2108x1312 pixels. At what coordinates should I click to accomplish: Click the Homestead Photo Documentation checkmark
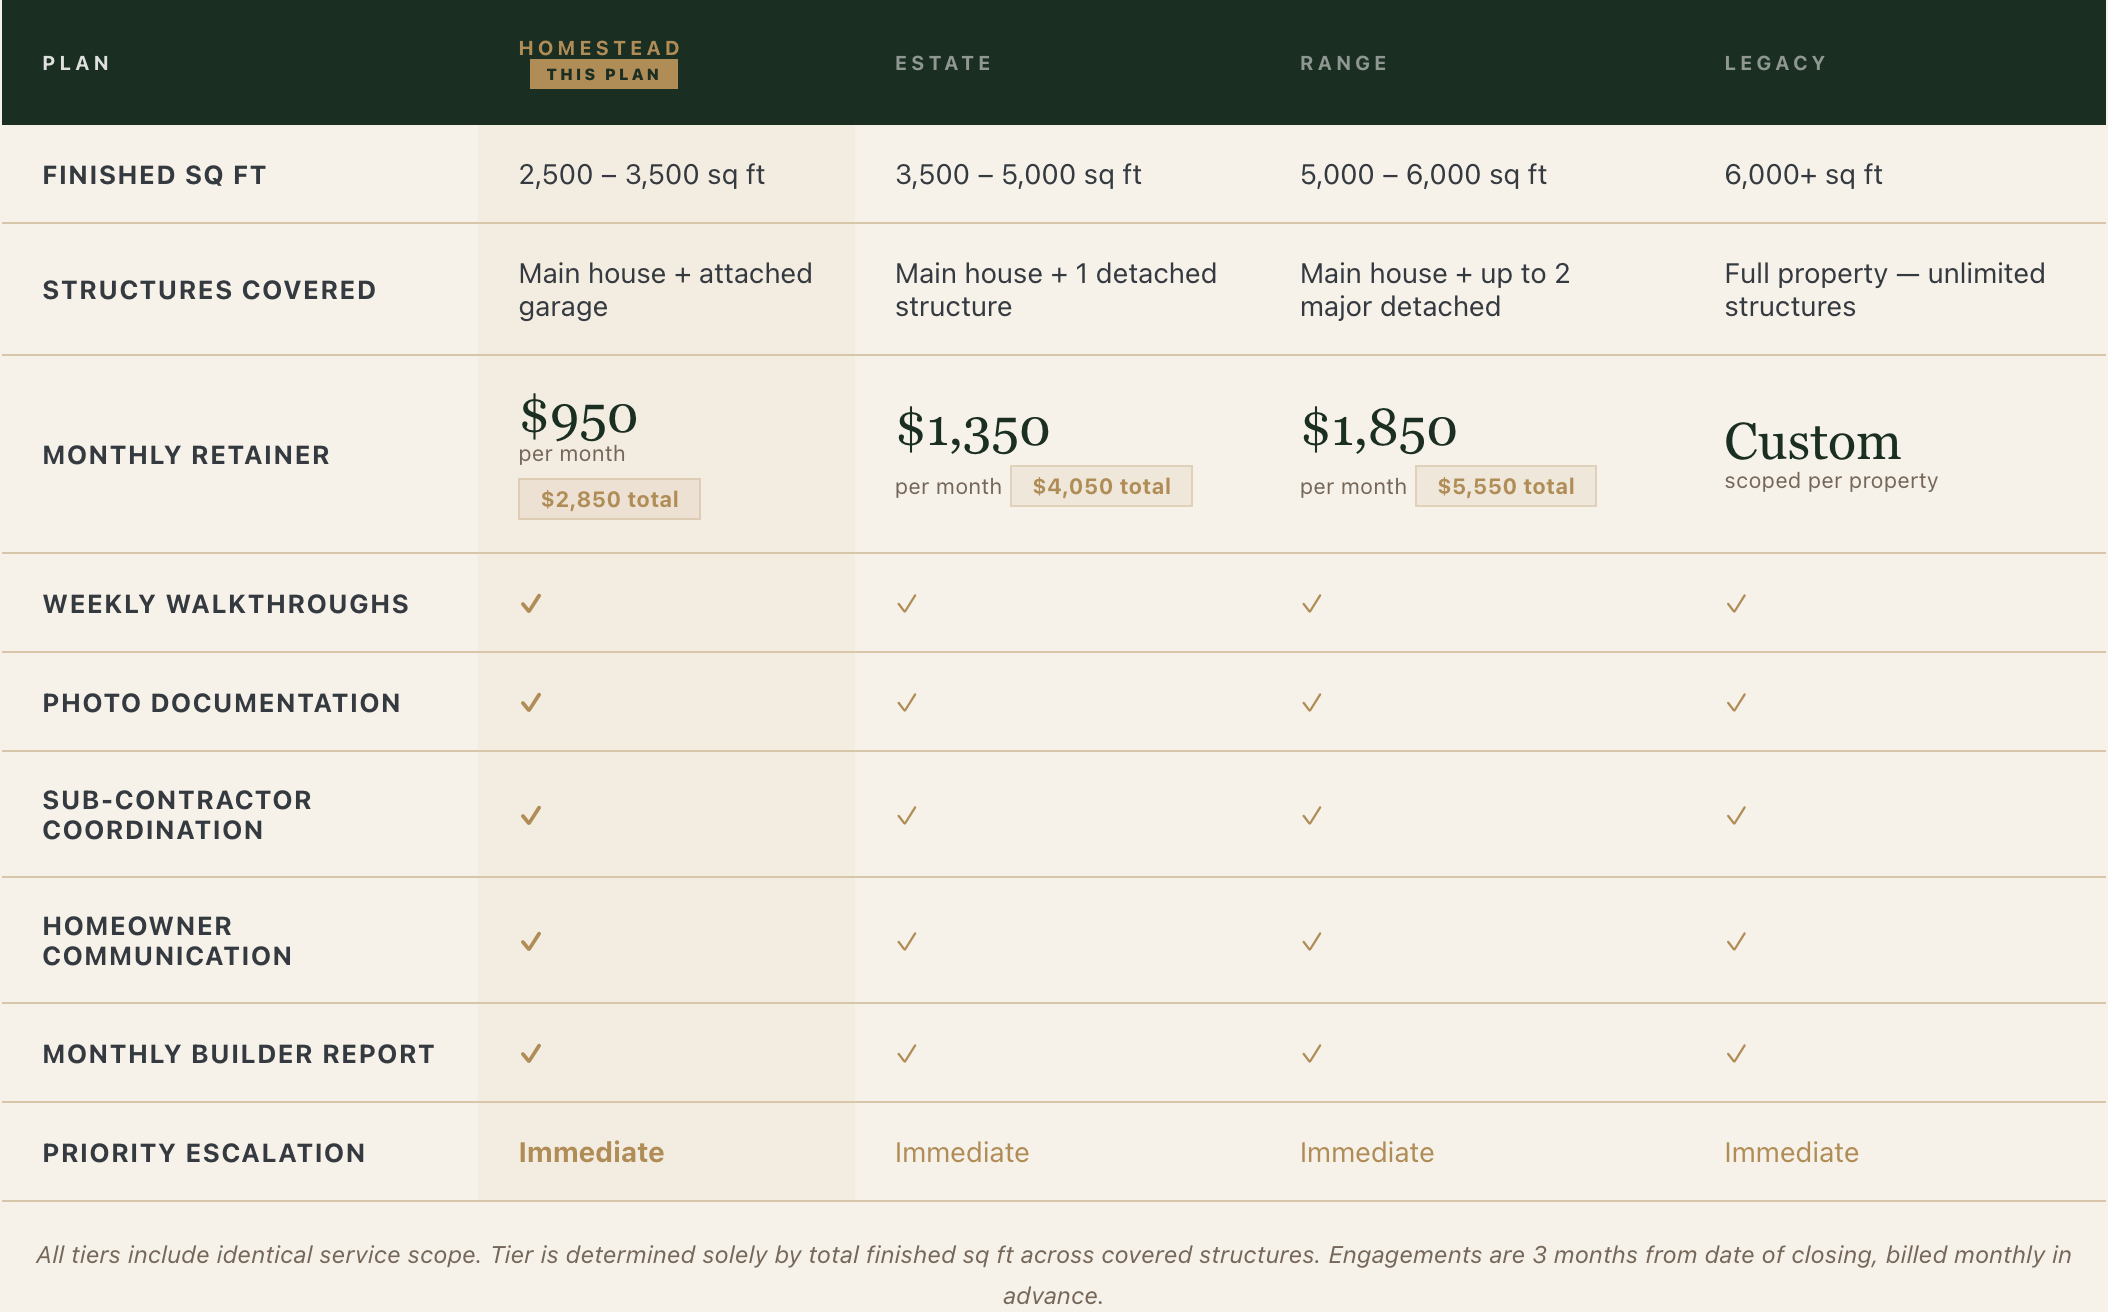[531, 702]
